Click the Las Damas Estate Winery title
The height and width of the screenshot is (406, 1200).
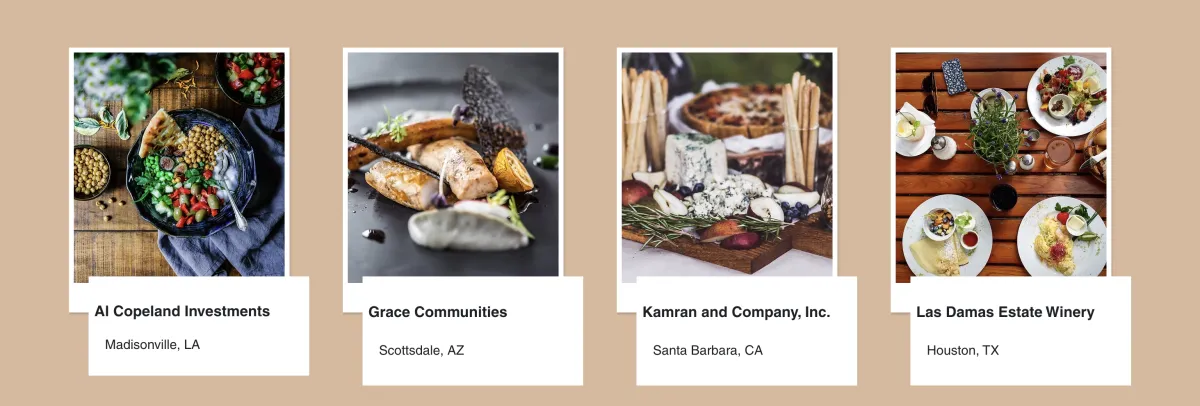pos(1005,312)
